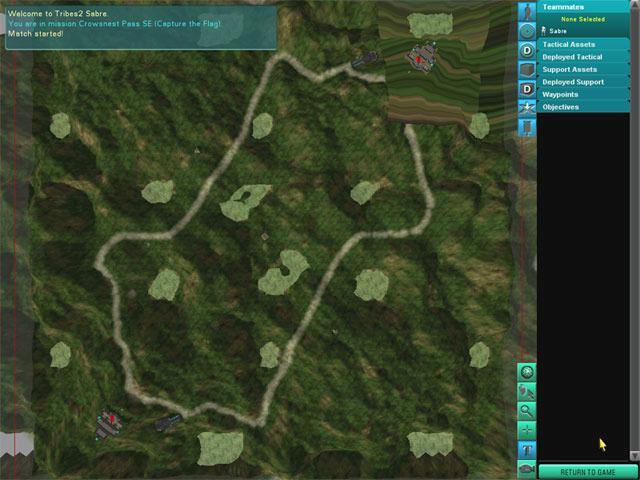640x480 pixels.
Task: Toggle the gray box support assets icon
Action: [x=527, y=70]
